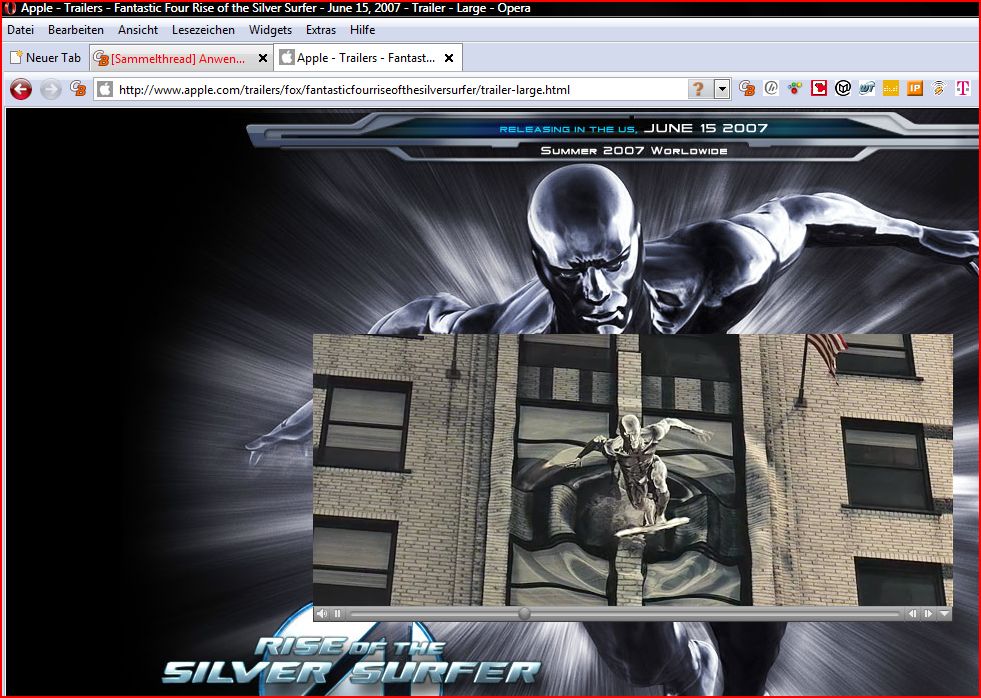Click the question mark icon in the address field
The image size is (981, 698).
pyautogui.click(x=698, y=89)
